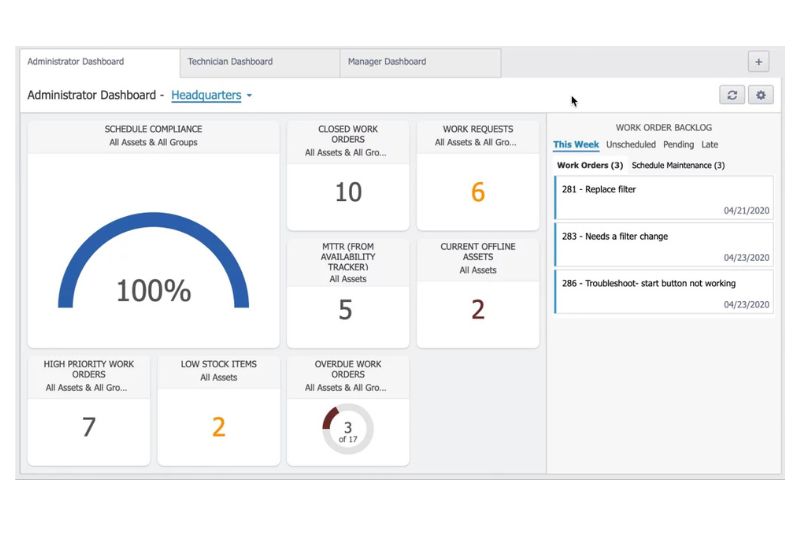Open Current Offline Assets count 2
Viewport: 800px width, 533px height.
tap(478, 310)
